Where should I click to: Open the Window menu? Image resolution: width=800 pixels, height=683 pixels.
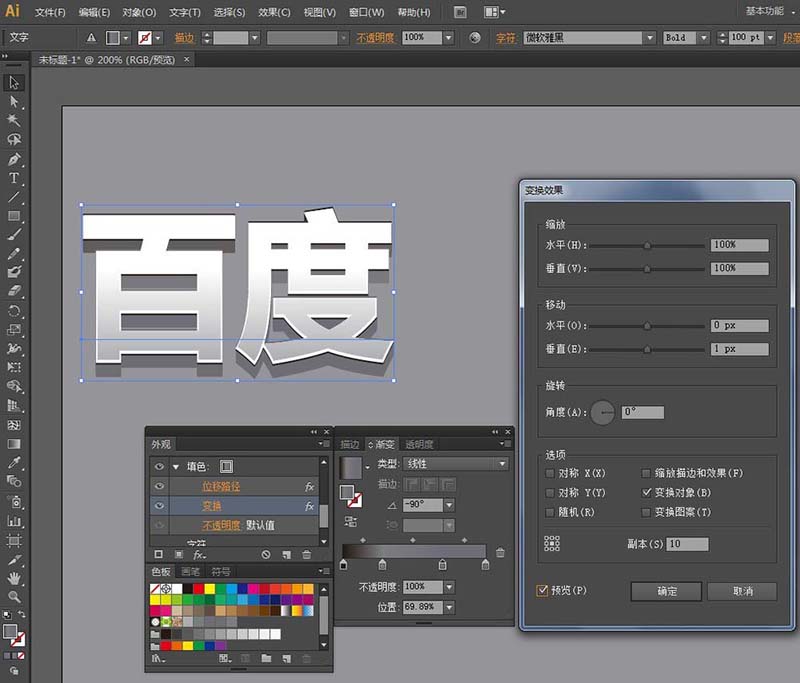click(x=366, y=12)
